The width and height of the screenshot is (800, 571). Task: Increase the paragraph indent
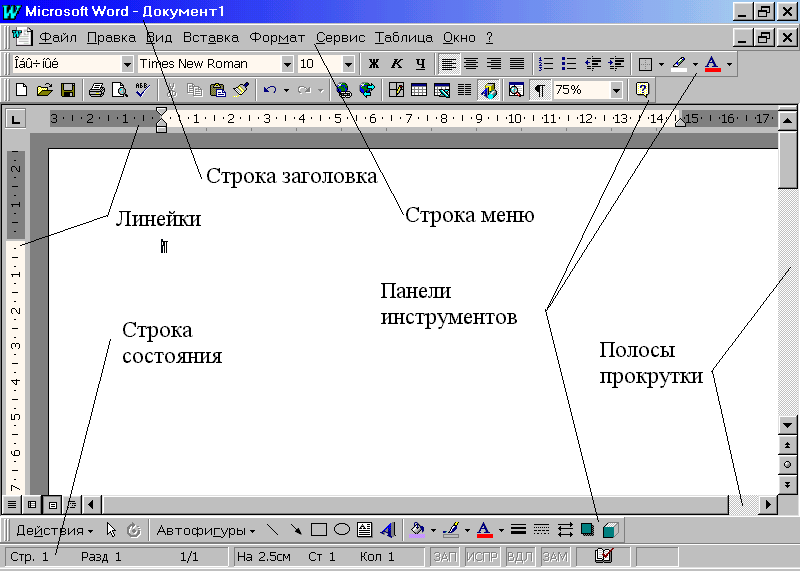point(616,64)
